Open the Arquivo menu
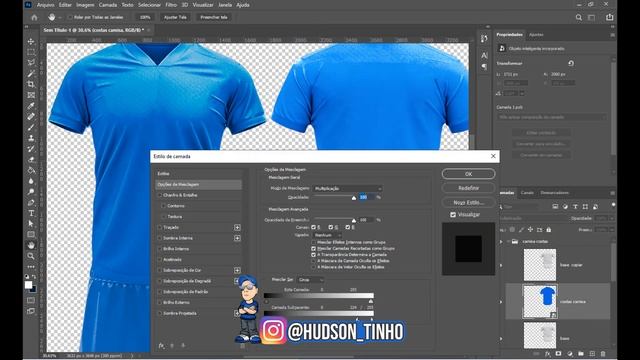The image size is (640, 360). (x=45, y=5)
